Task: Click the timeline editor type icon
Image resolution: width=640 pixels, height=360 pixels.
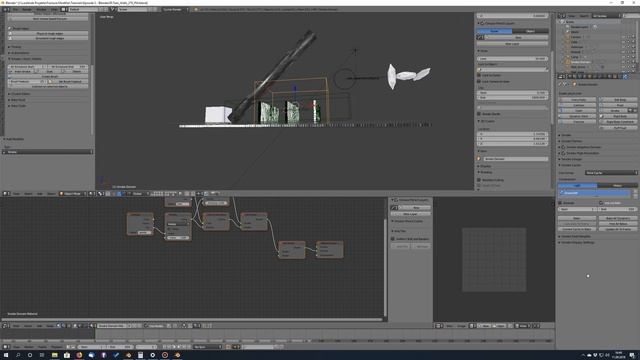Action: 5,347
